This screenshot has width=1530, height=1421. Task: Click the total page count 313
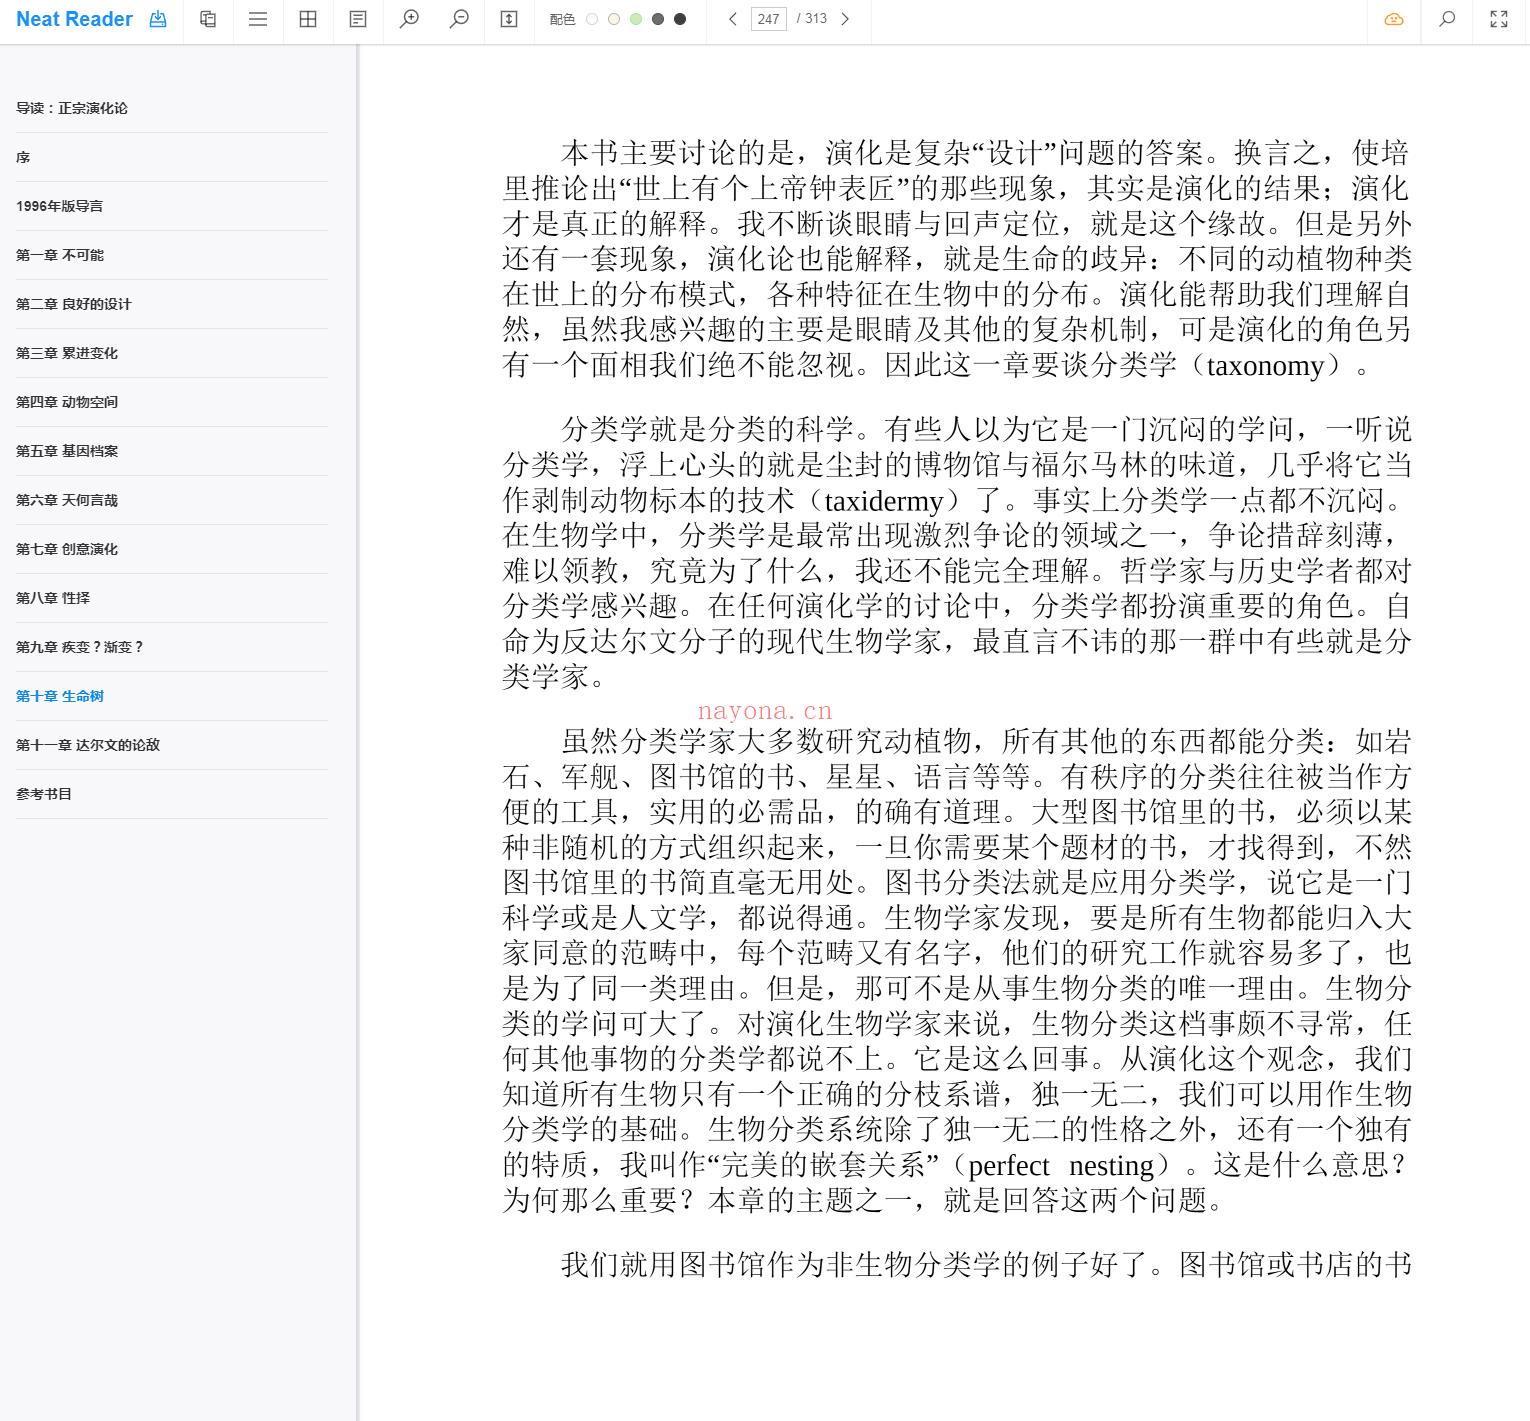point(817,19)
